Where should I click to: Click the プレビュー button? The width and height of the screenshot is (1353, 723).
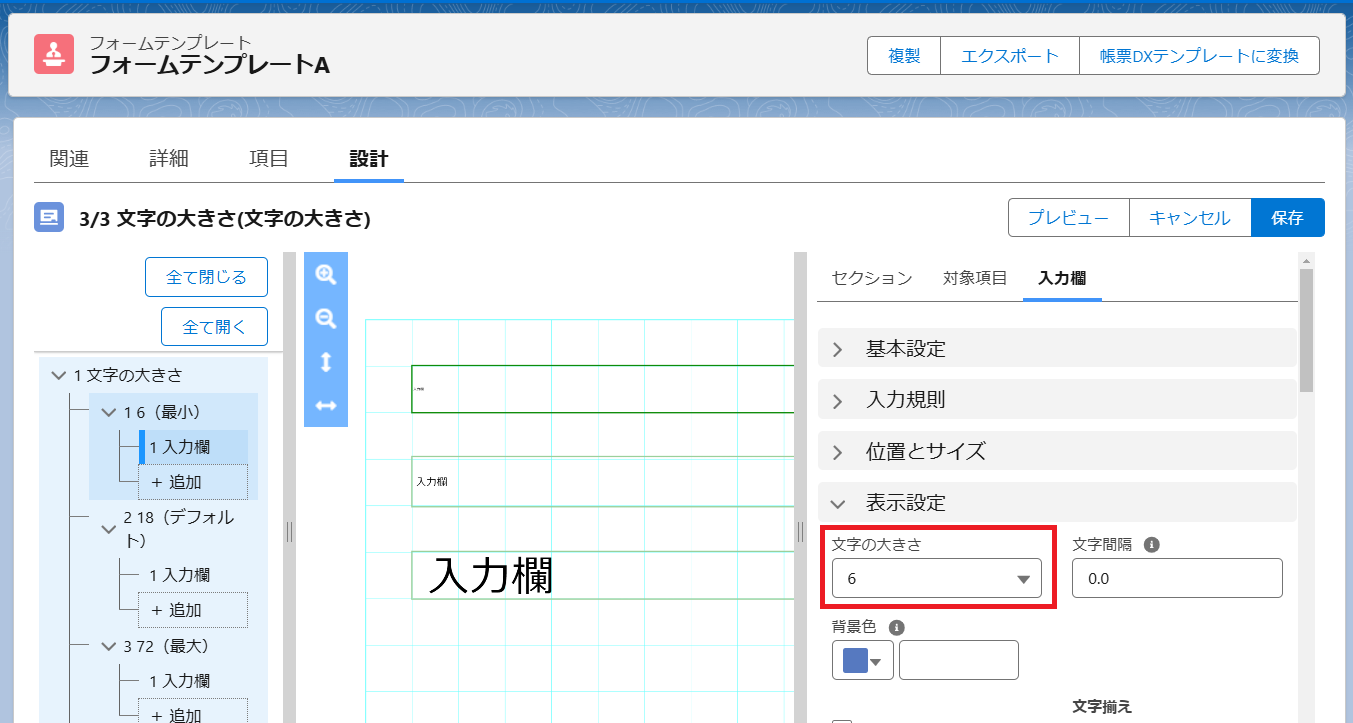pos(1068,218)
